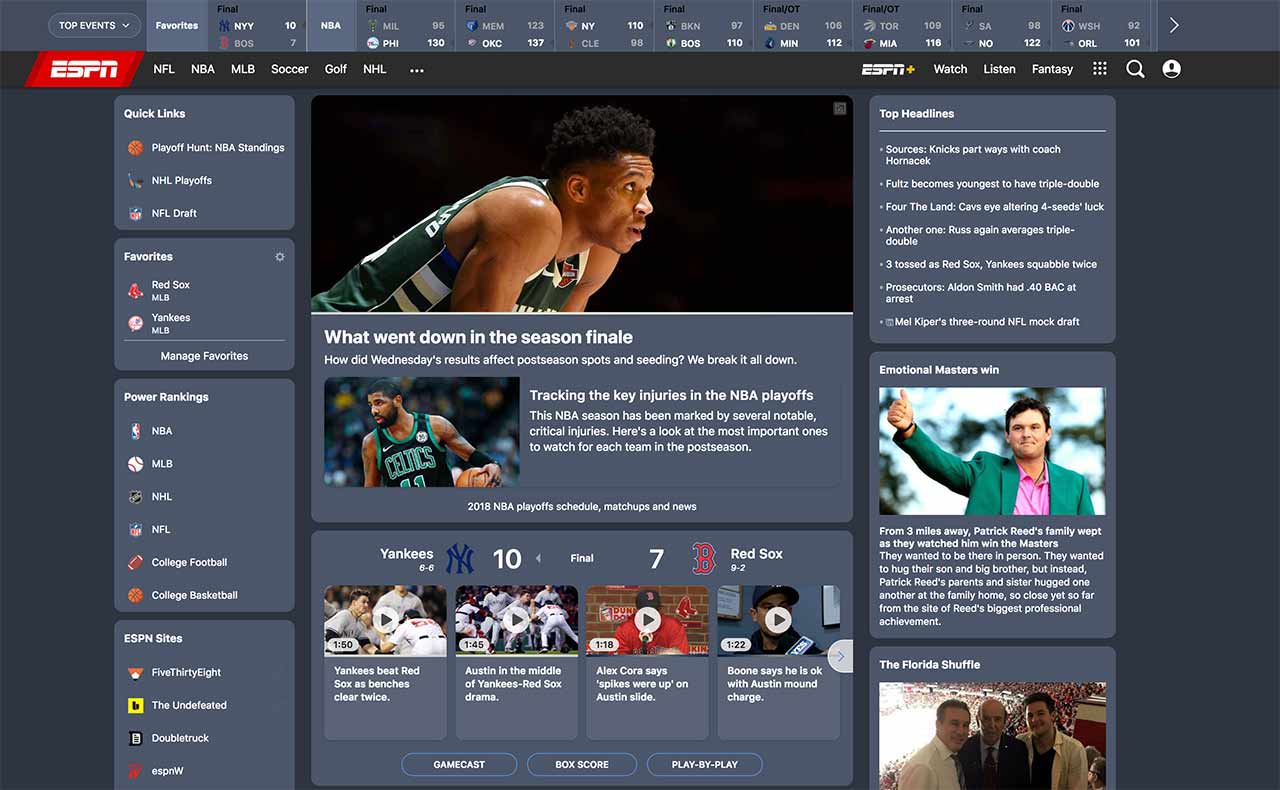Click the Manage Favorites link

coord(205,356)
